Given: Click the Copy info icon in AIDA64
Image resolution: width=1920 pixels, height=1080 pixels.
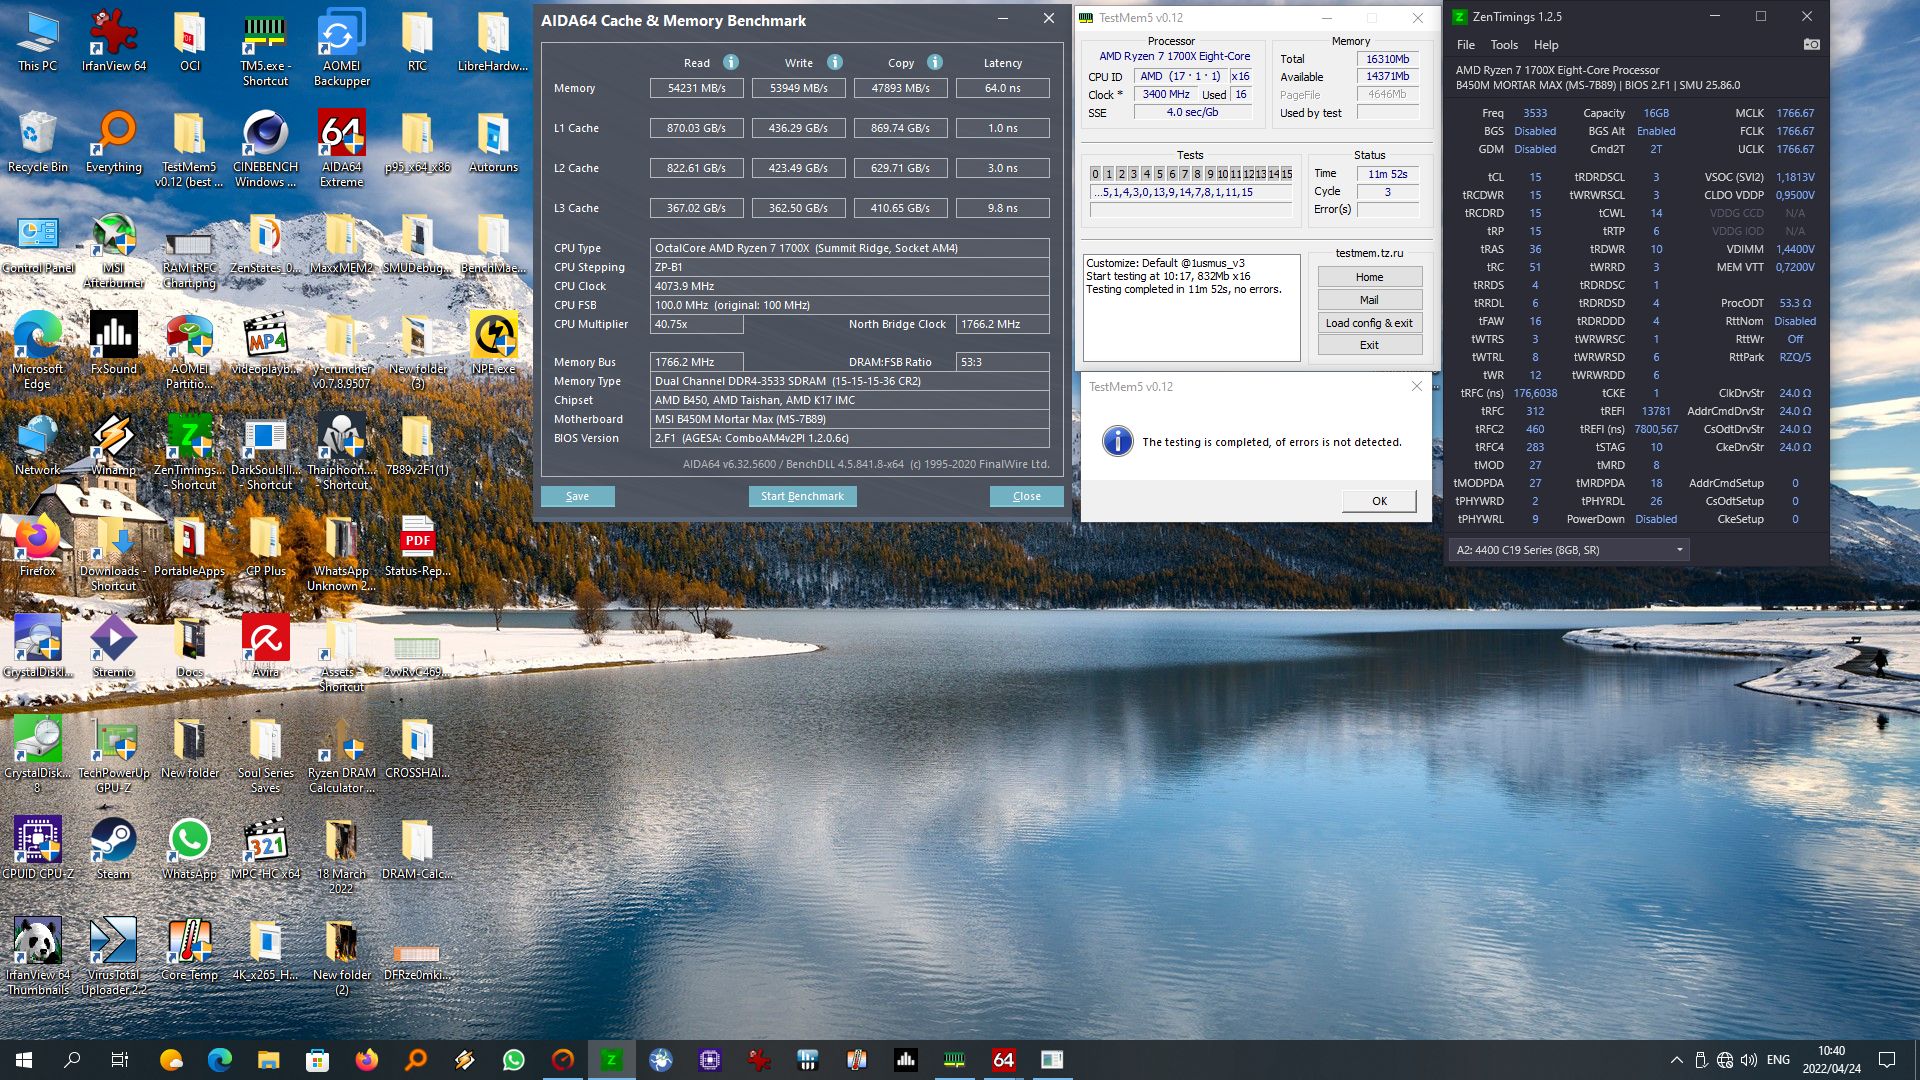Looking at the screenshot, I should [x=935, y=62].
